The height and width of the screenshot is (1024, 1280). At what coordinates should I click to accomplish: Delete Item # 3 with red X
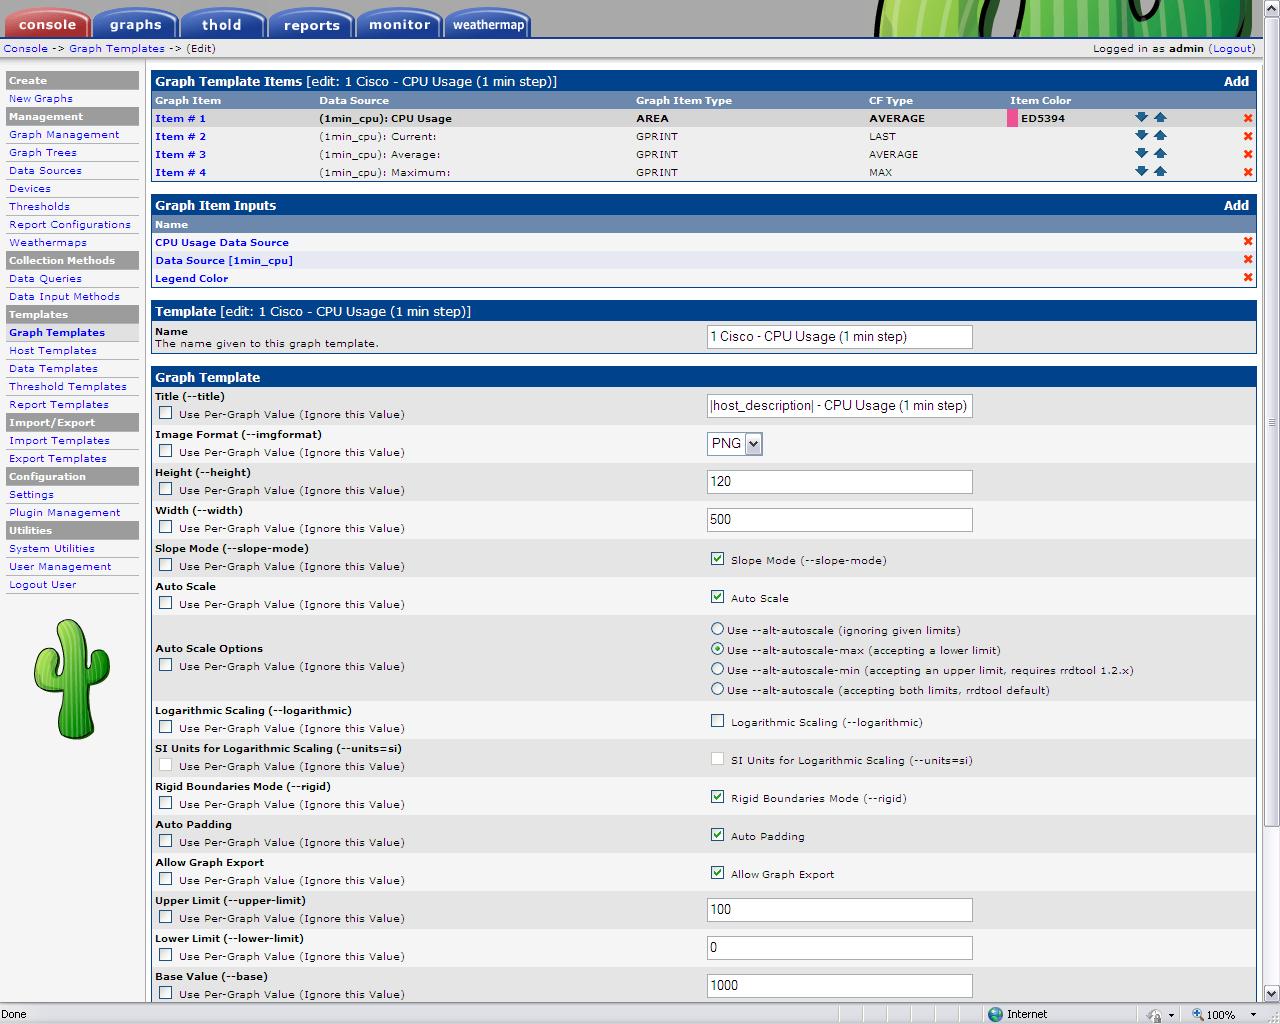[1248, 154]
